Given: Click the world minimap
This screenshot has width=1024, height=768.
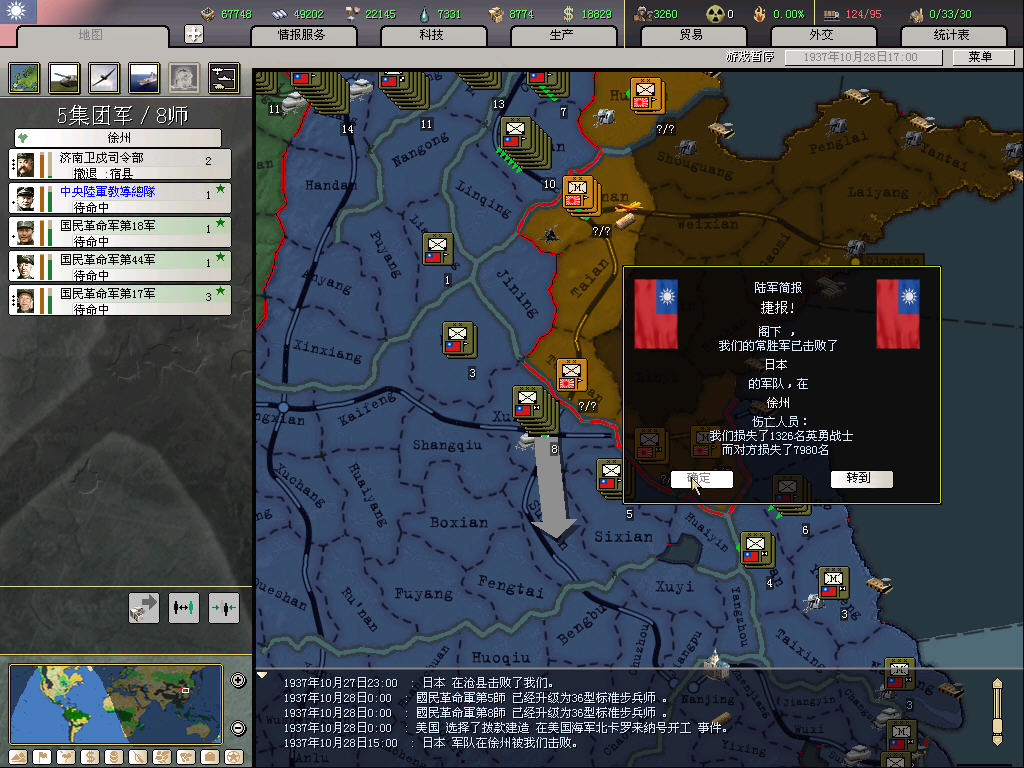Looking at the screenshot, I should click(x=116, y=704).
